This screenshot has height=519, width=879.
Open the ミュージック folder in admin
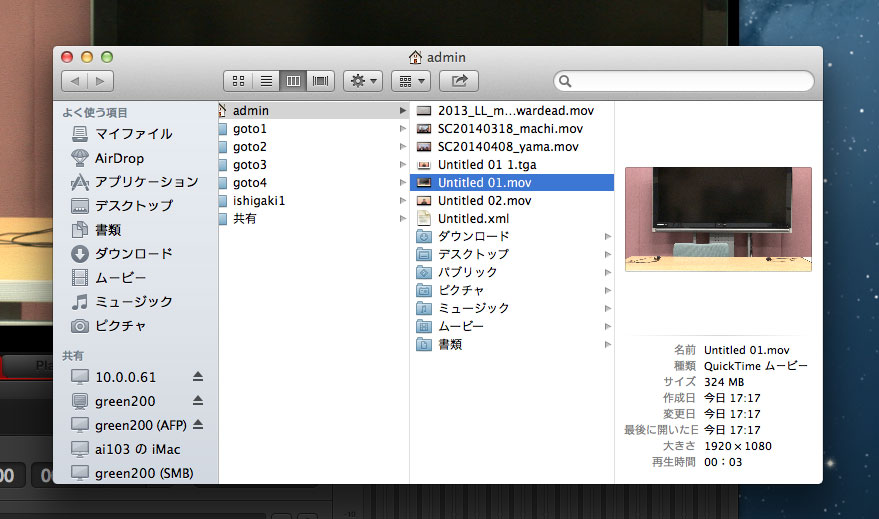(512, 308)
